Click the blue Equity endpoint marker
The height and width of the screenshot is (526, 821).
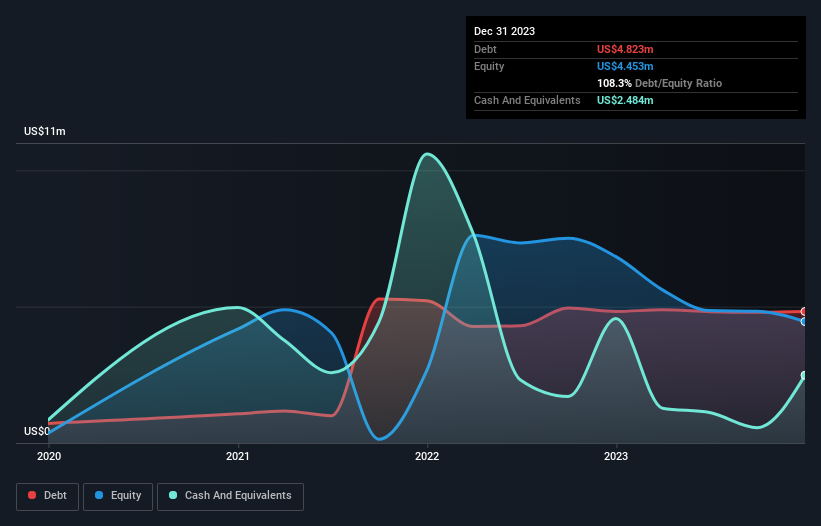click(x=804, y=321)
